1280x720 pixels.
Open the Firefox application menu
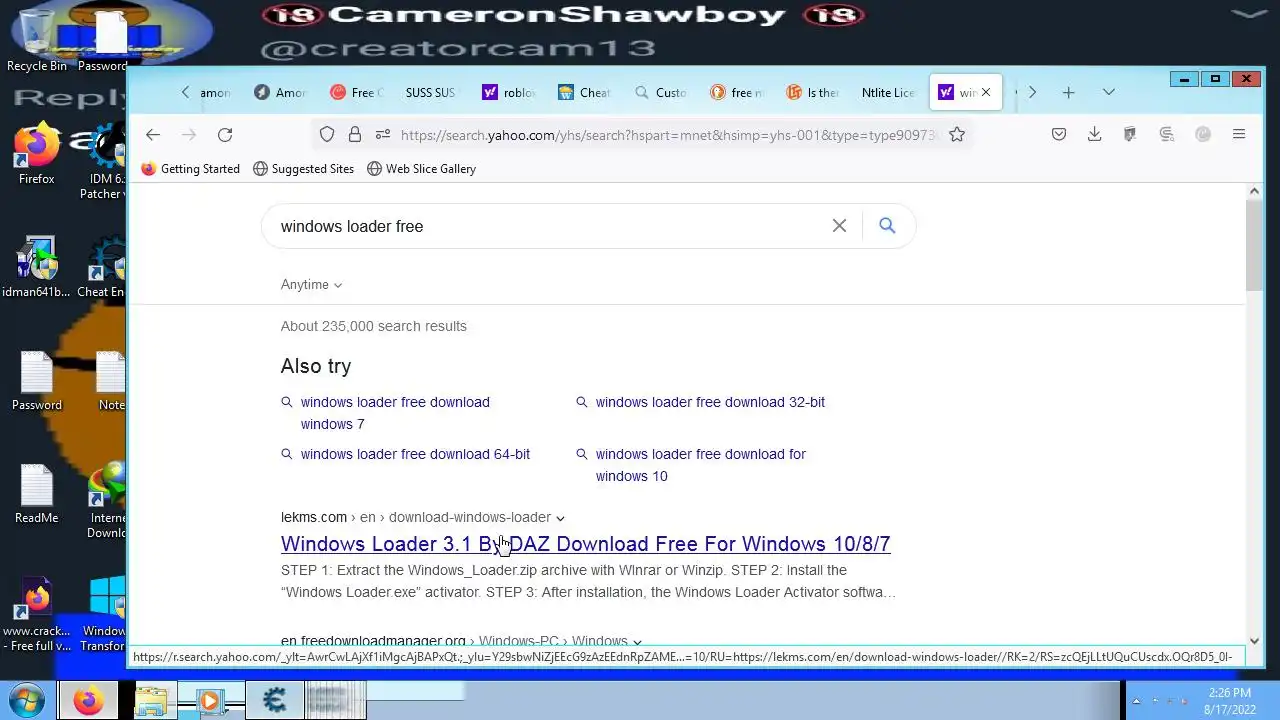tap(1239, 135)
